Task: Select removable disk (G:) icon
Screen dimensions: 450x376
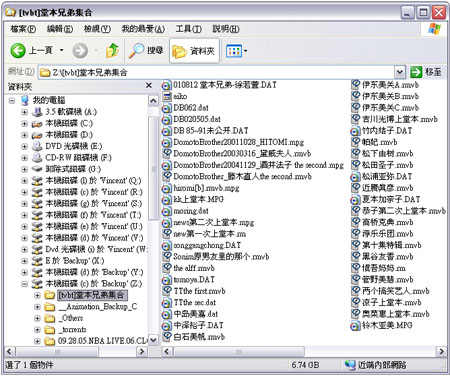Action: click(x=37, y=169)
